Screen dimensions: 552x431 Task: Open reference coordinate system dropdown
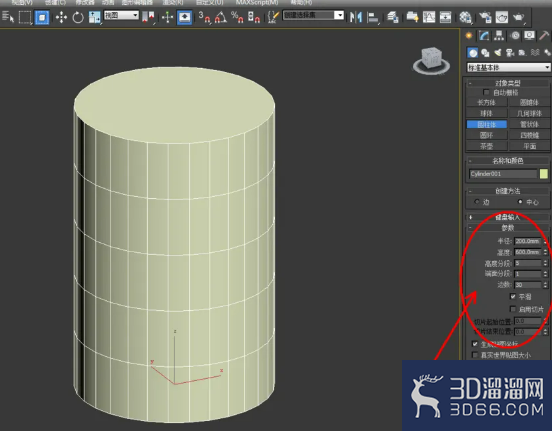click(x=121, y=15)
